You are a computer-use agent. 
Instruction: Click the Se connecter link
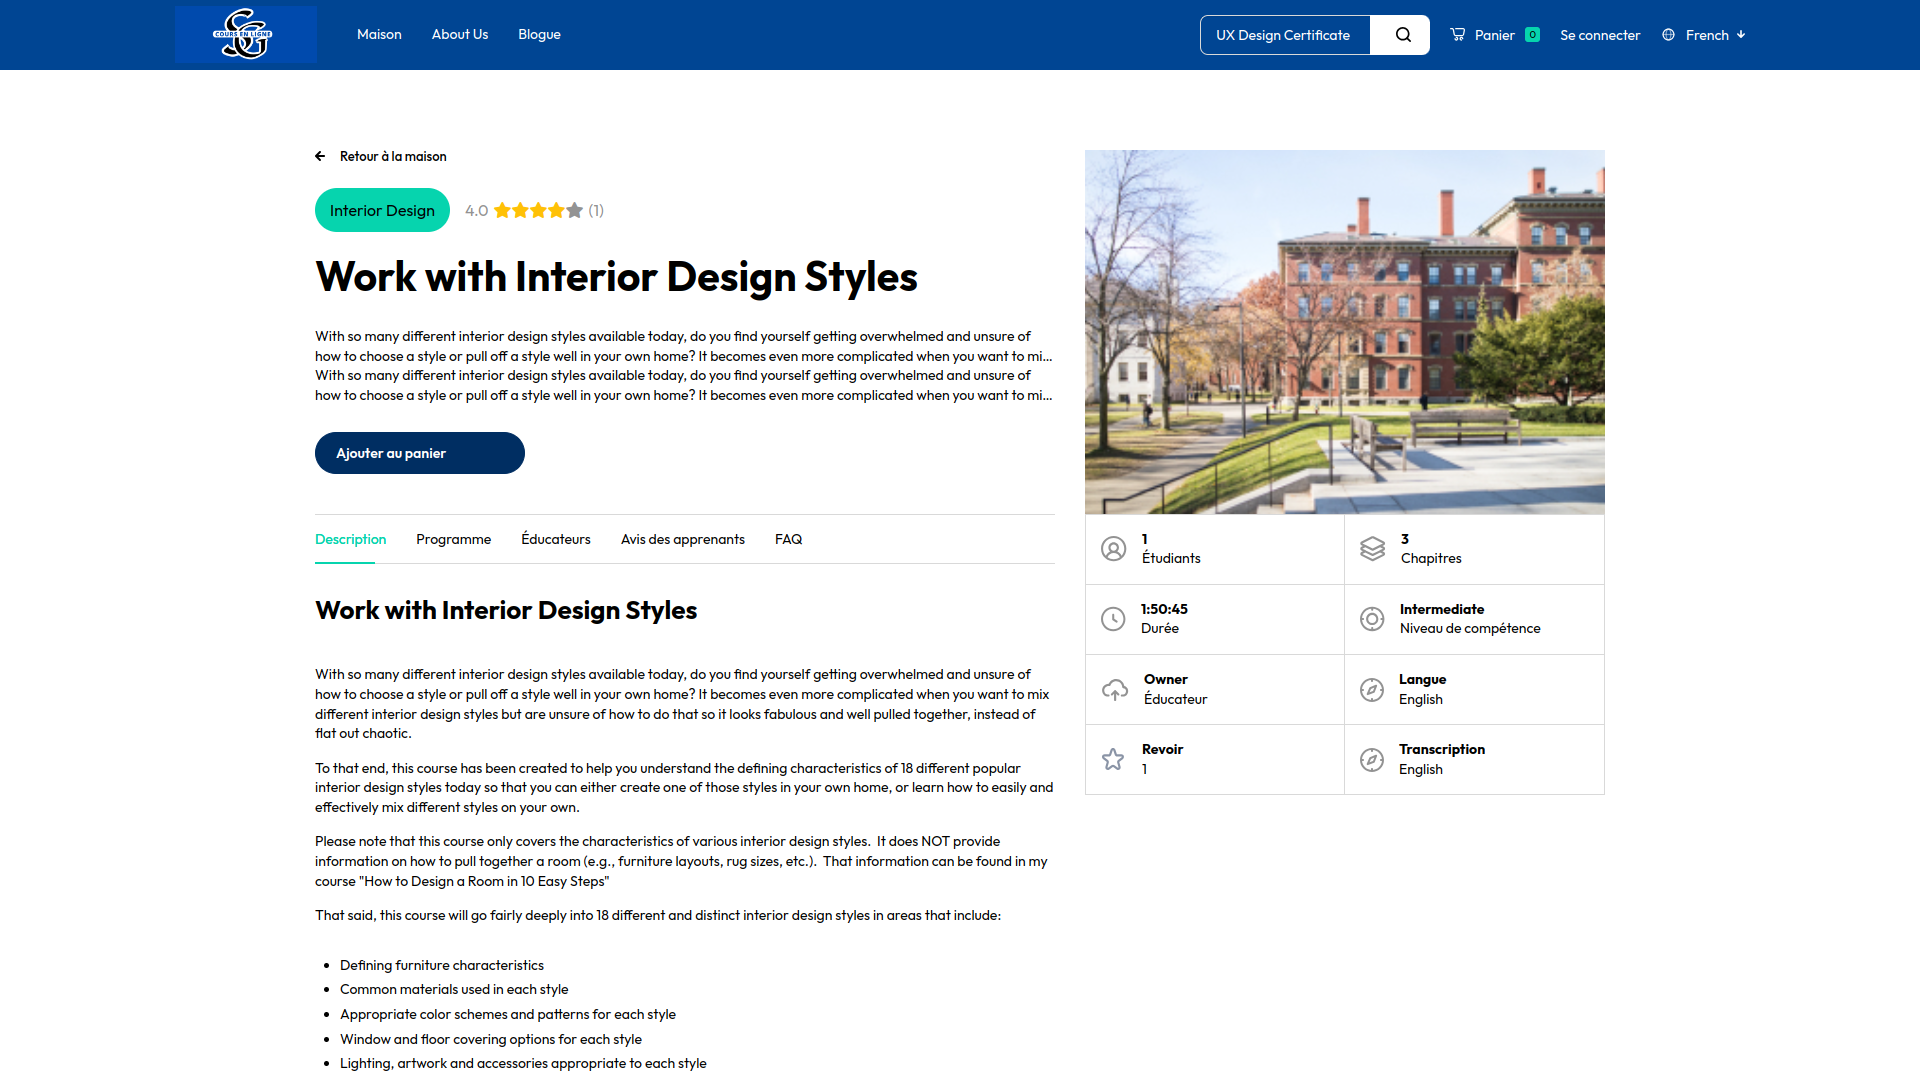click(1600, 35)
